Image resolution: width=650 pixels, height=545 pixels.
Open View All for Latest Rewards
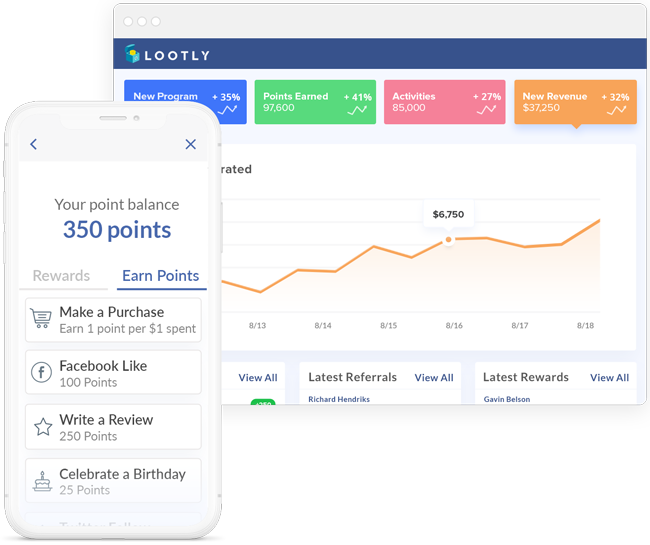pyautogui.click(x=609, y=378)
